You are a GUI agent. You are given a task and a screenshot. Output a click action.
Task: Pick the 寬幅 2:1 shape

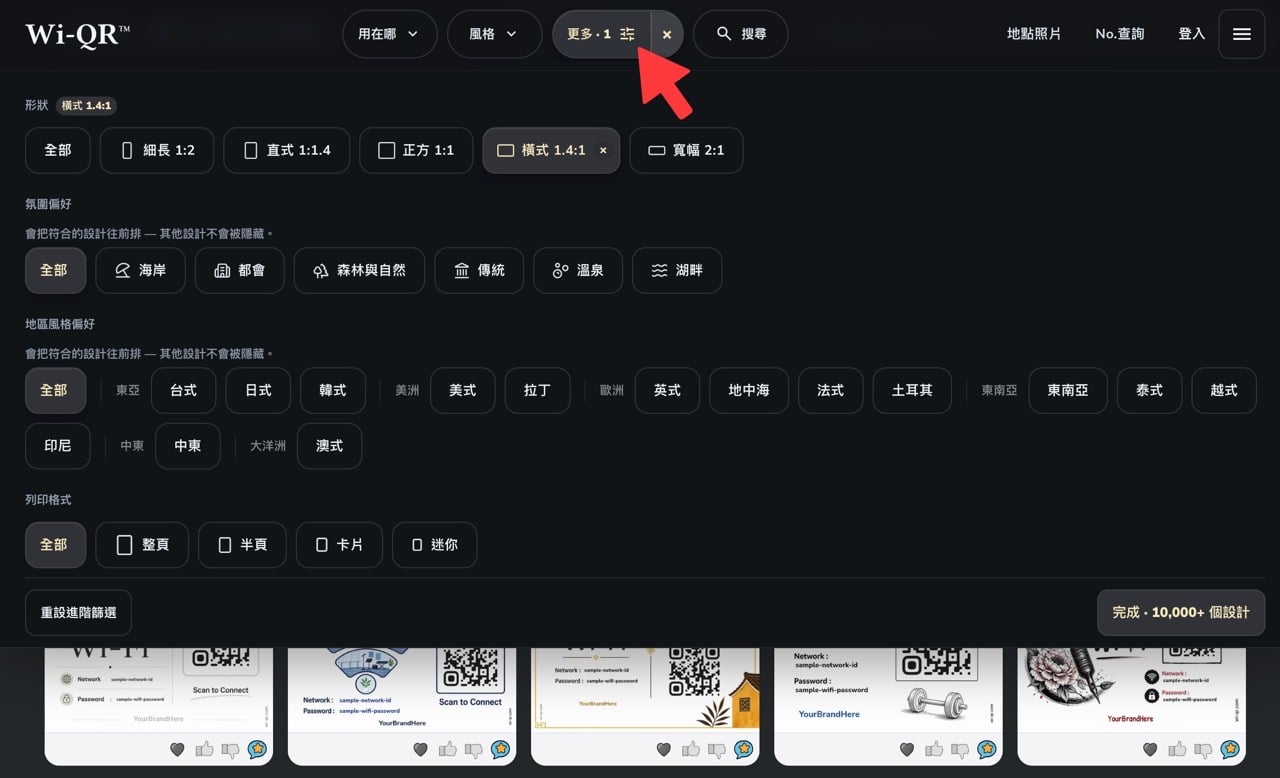point(686,150)
